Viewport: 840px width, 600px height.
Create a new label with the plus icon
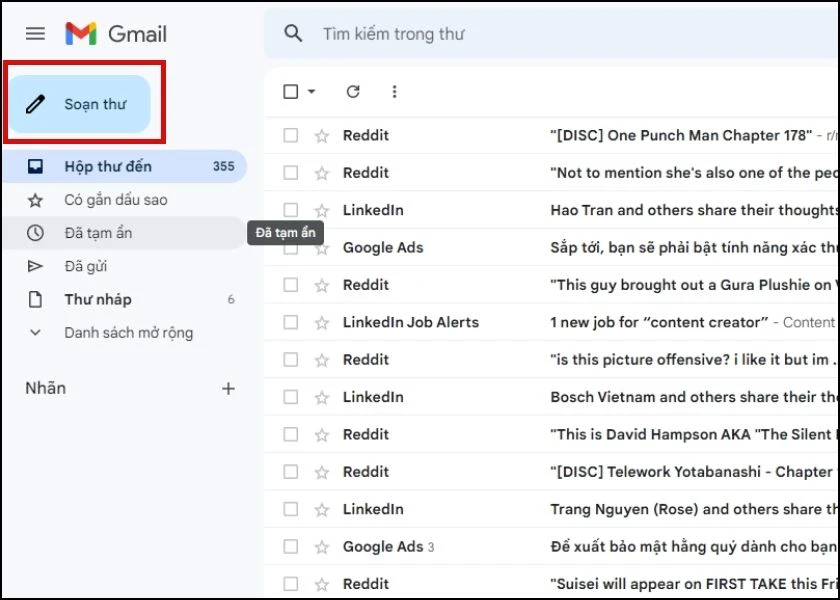tap(228, 388)
